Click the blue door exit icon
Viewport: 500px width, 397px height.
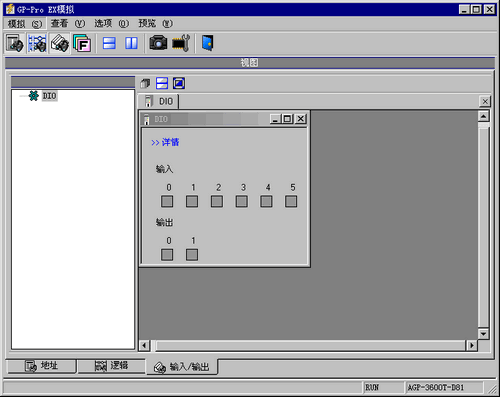pos(208,43)
